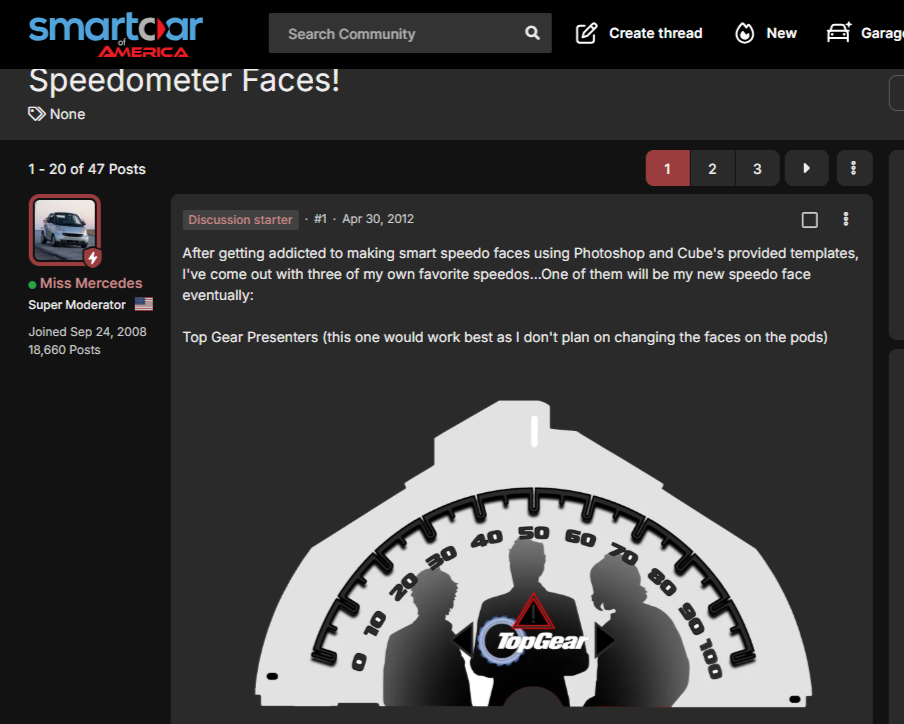Go to next page arrow

tap(806, 169)
